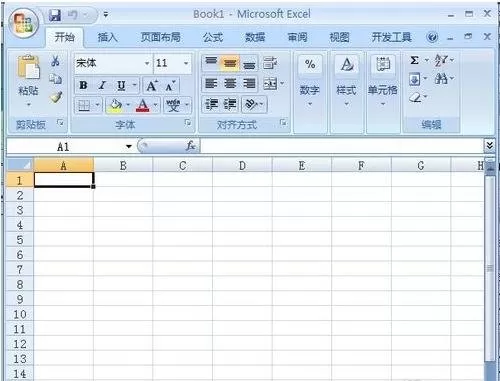The width and height of the screenshot is (500, 381).
Task: Toggle wrap text button
Action: pos(270,63)
